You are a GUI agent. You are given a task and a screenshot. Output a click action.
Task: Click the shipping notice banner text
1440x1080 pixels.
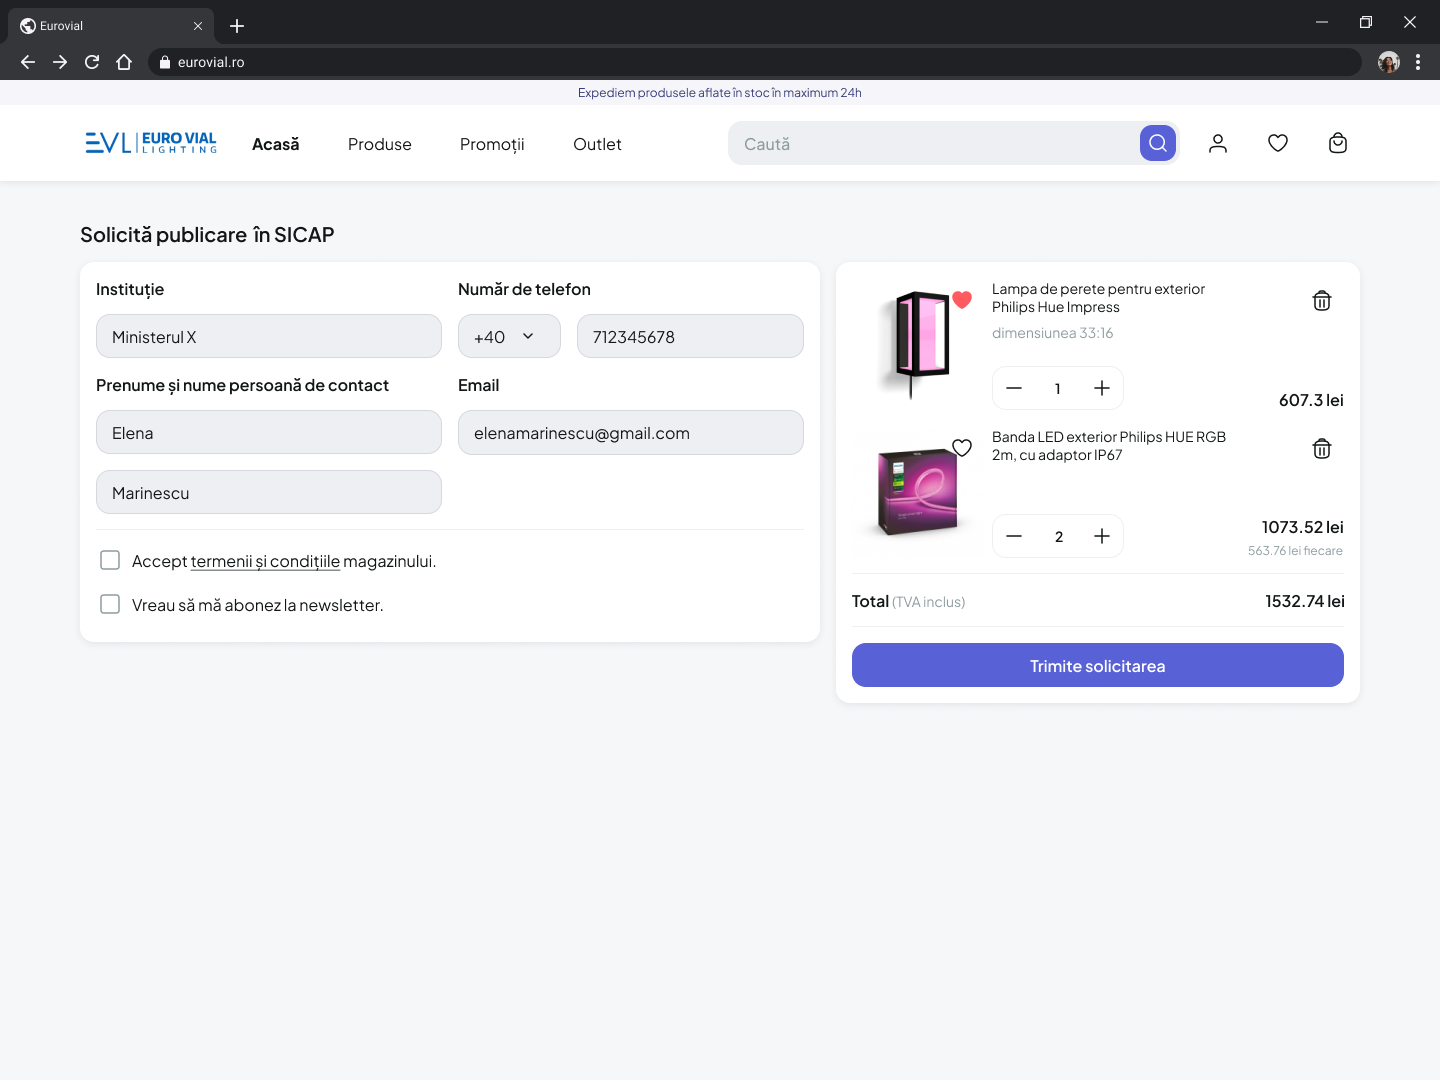[x=720, y=93]
